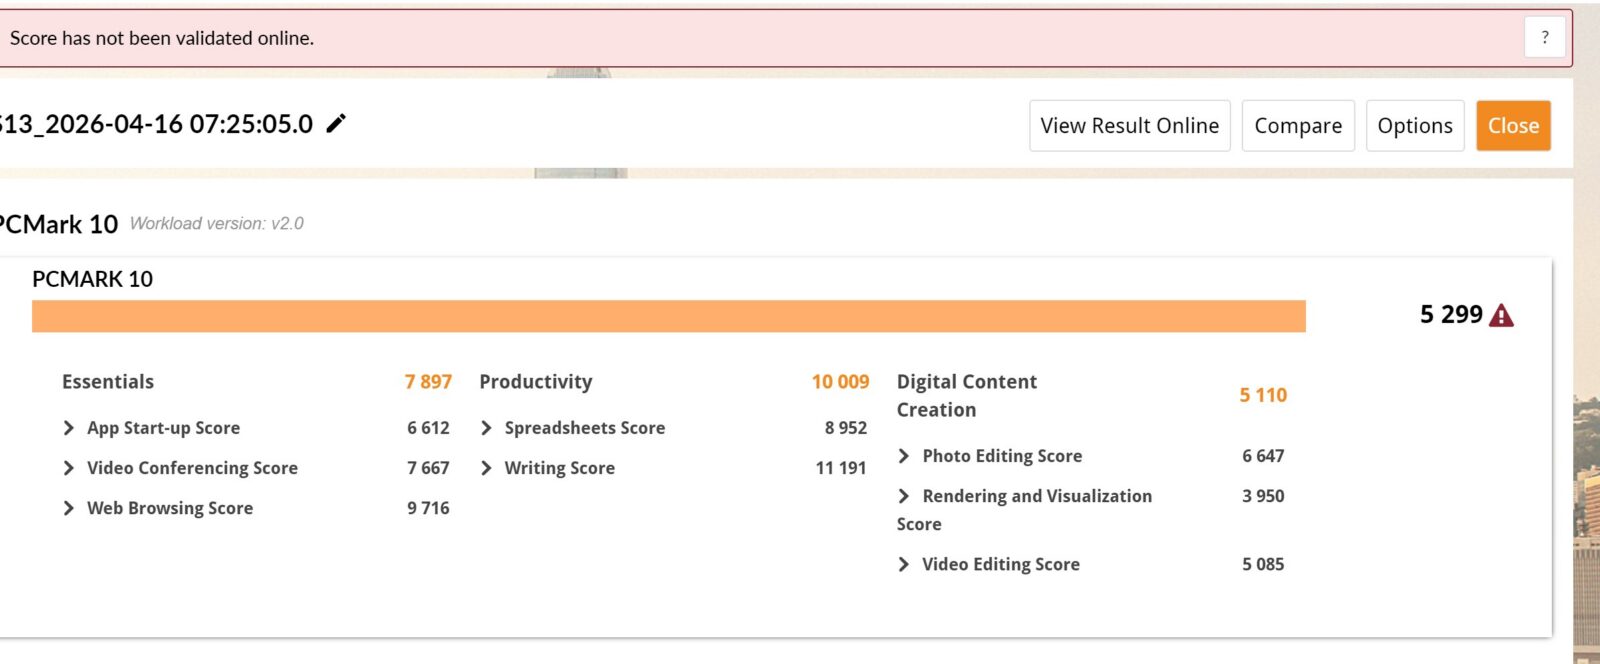
Task: Expand the Web Browsing Score row
Action: (69, 508)
